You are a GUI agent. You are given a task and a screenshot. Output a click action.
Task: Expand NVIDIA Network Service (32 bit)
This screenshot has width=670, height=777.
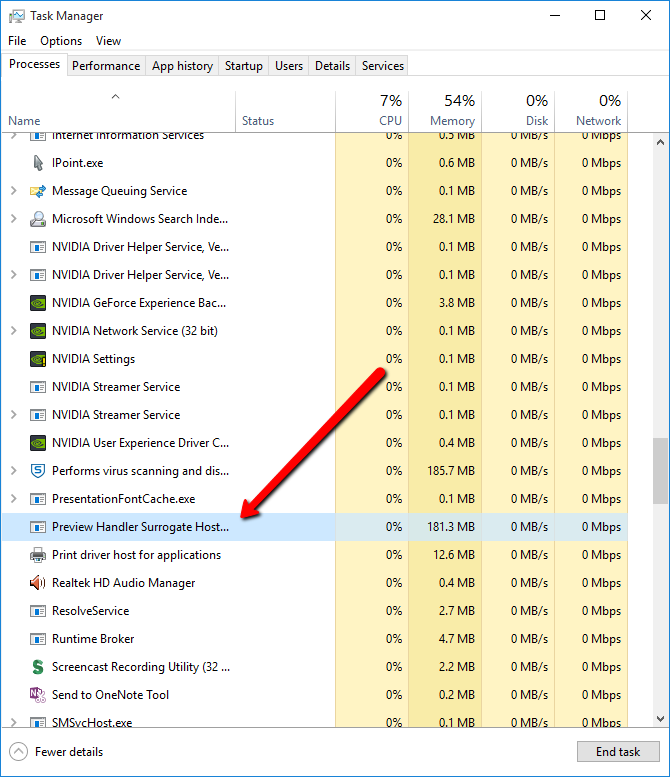tap(14, 331)
